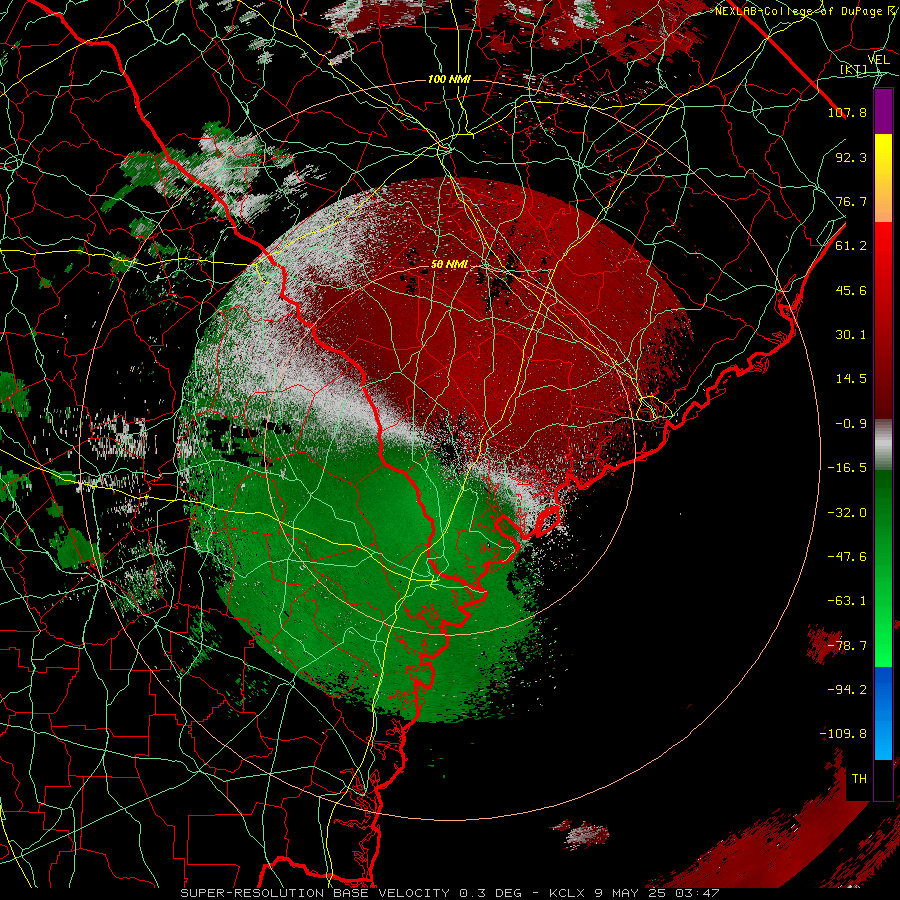Click the 61.2 scale value

pos(851,246)
